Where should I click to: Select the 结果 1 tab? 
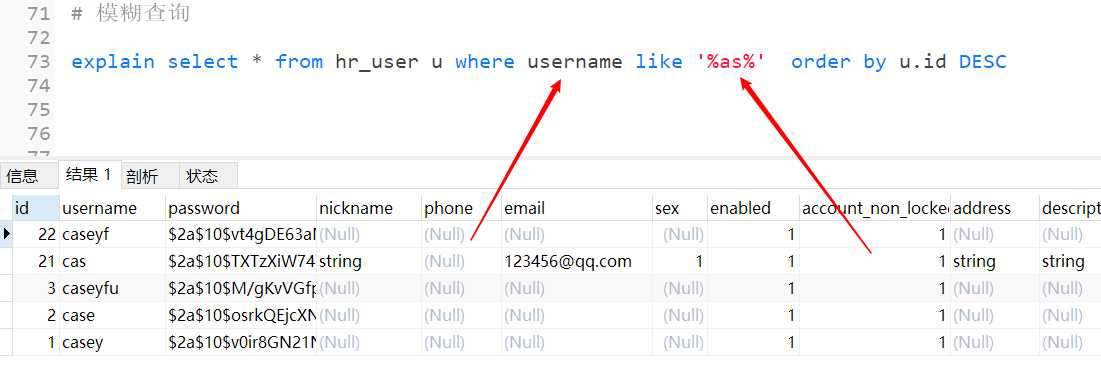pos(89,175)
